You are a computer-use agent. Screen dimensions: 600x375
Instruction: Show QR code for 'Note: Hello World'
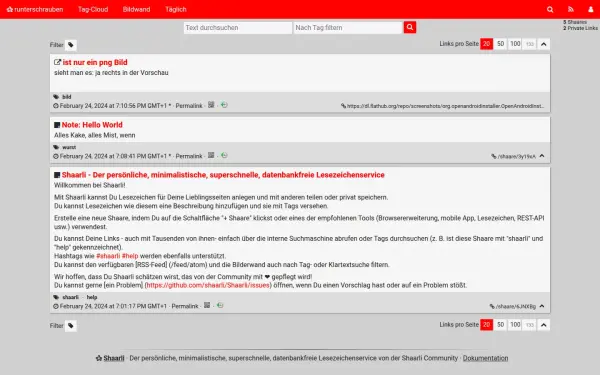click(211, 155)
